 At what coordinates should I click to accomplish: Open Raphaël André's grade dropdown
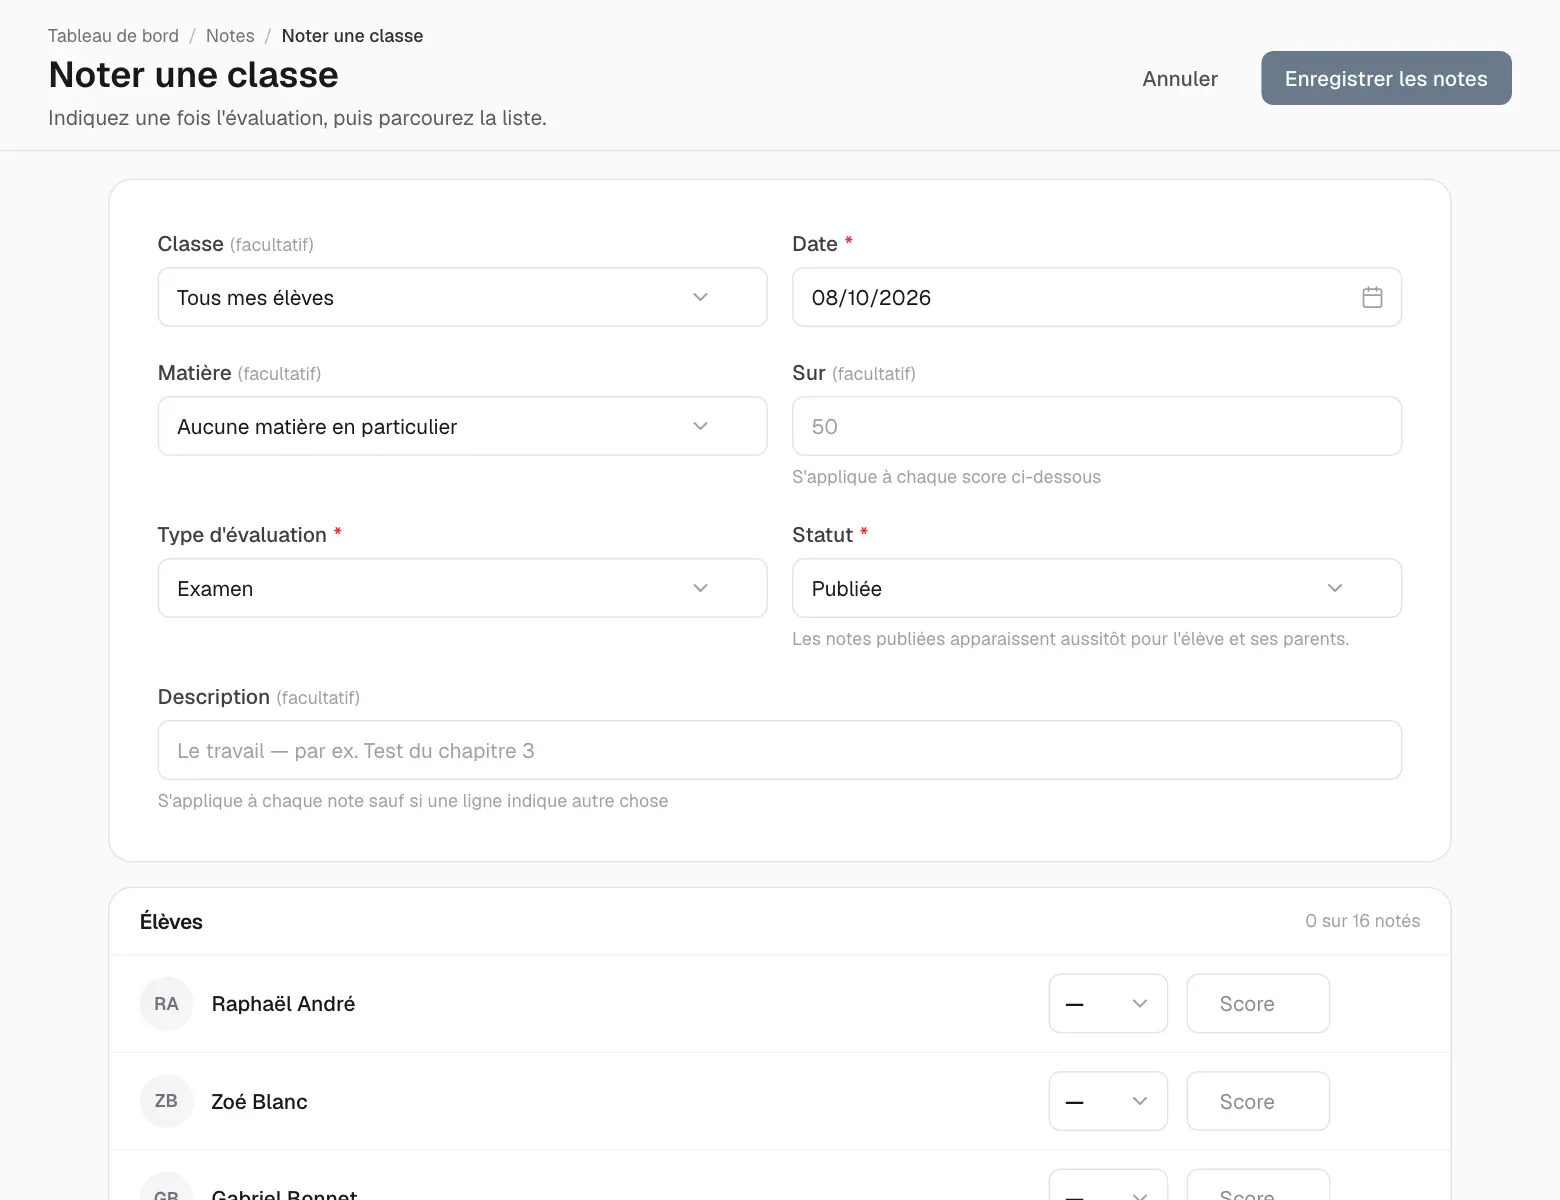[x=1108, y=1003]
